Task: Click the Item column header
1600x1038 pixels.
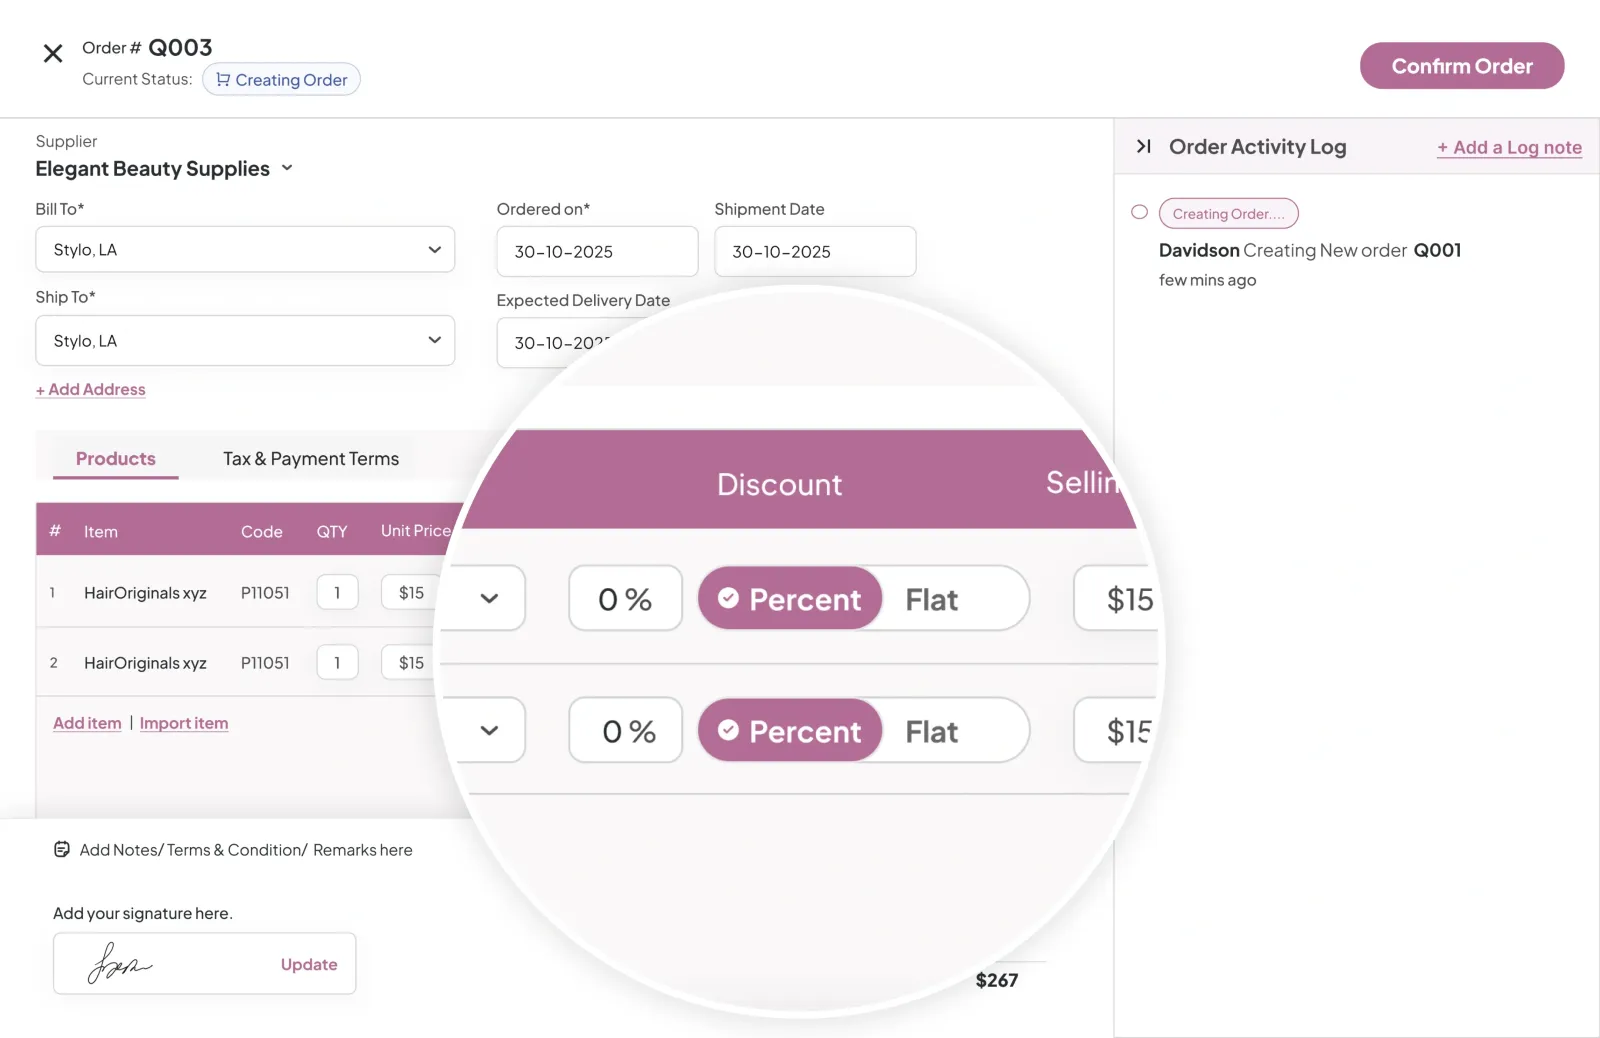Action: (101, 532)
